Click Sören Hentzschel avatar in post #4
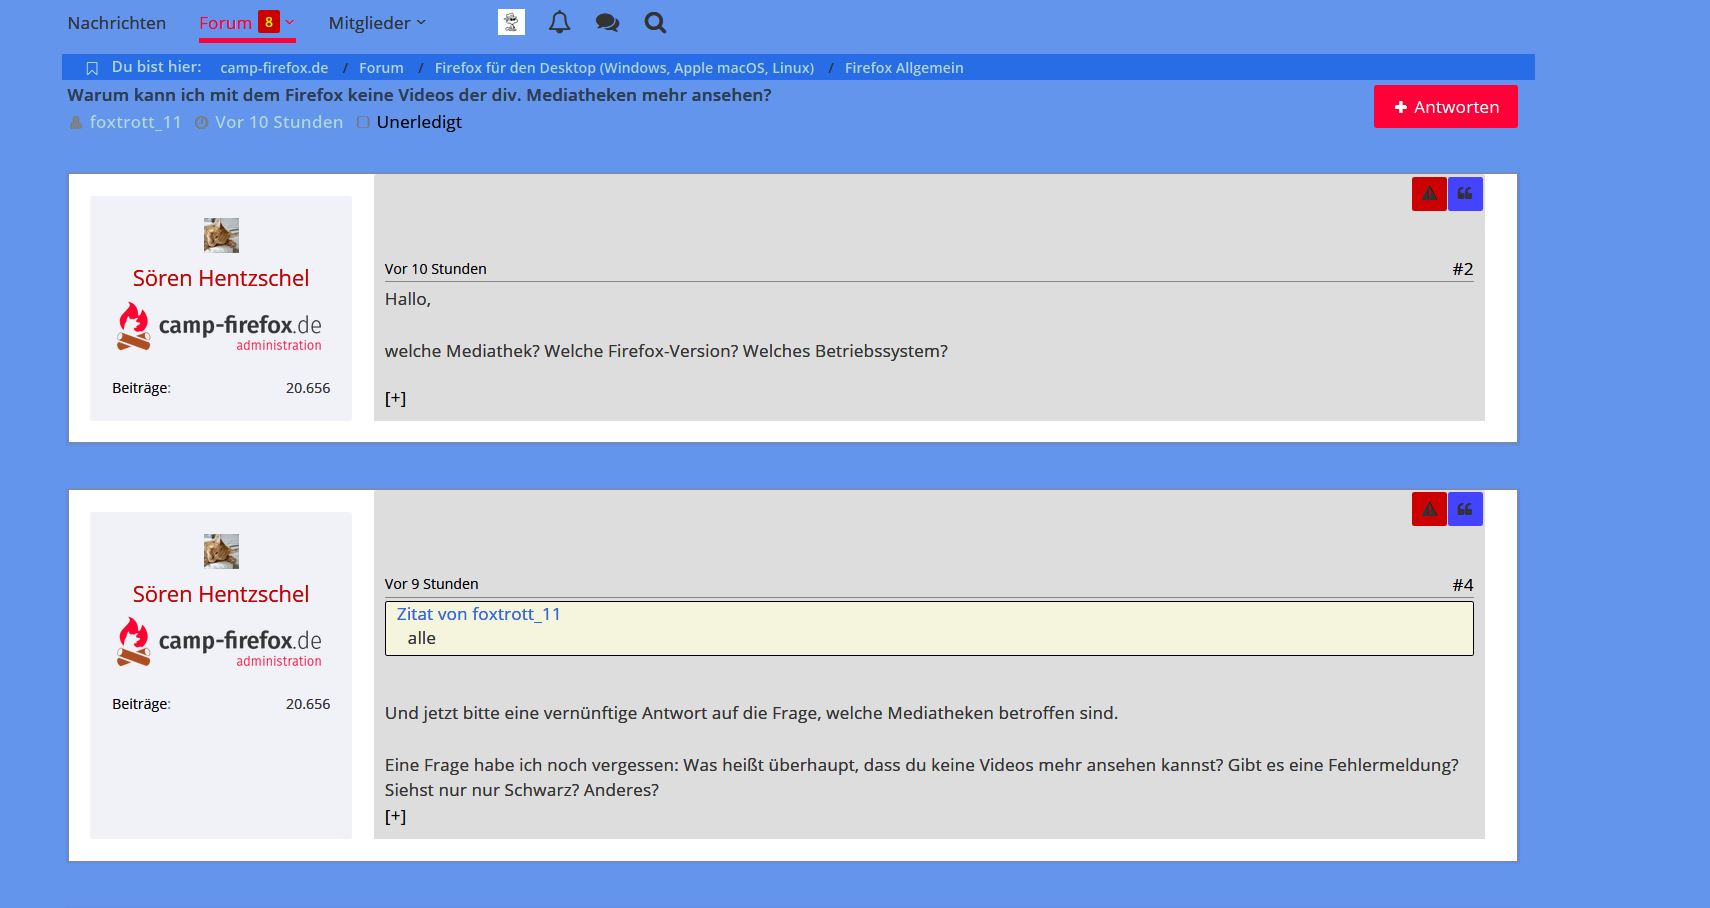The image size is (1710, 908). coord(221,551)
